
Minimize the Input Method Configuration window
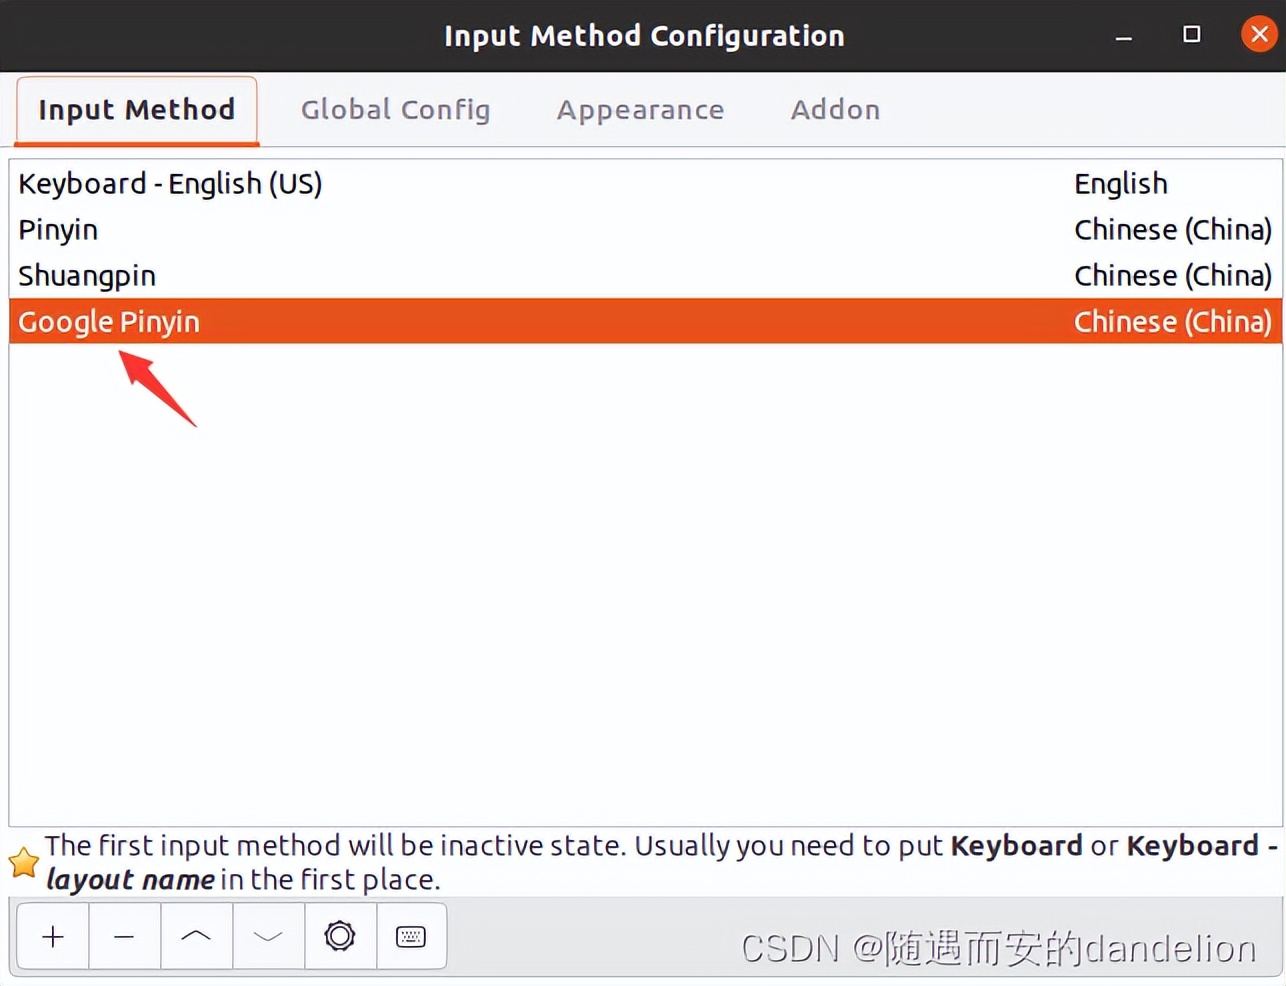point(1123,34)
